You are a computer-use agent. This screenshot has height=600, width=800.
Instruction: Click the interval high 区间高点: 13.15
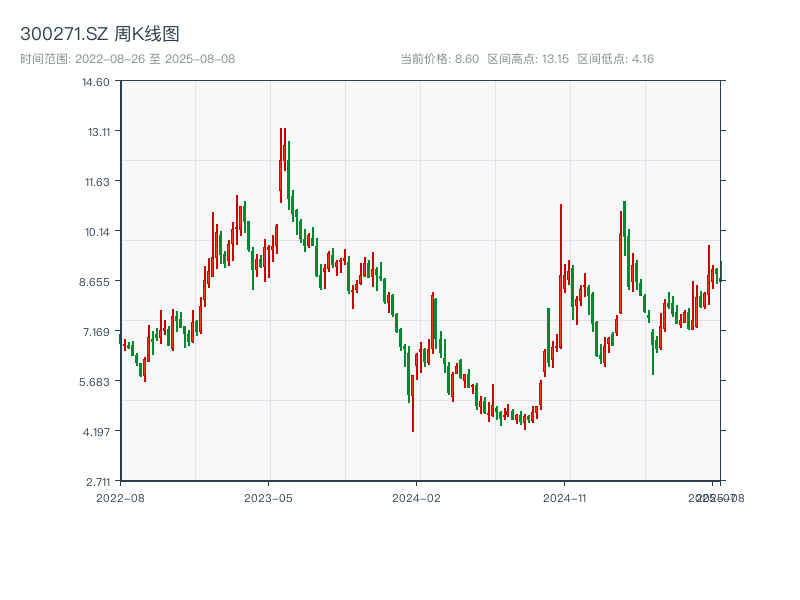coord(528,59)
